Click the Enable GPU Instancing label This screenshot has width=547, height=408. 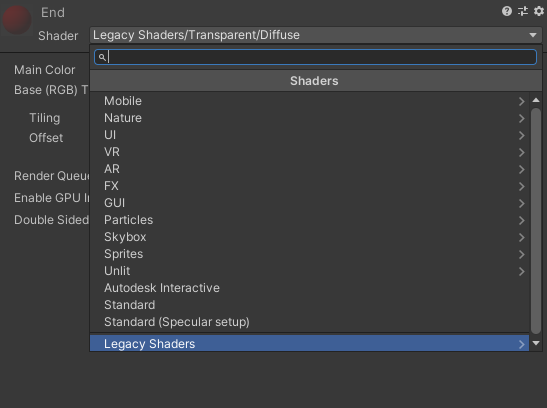(x=52, y=198)
